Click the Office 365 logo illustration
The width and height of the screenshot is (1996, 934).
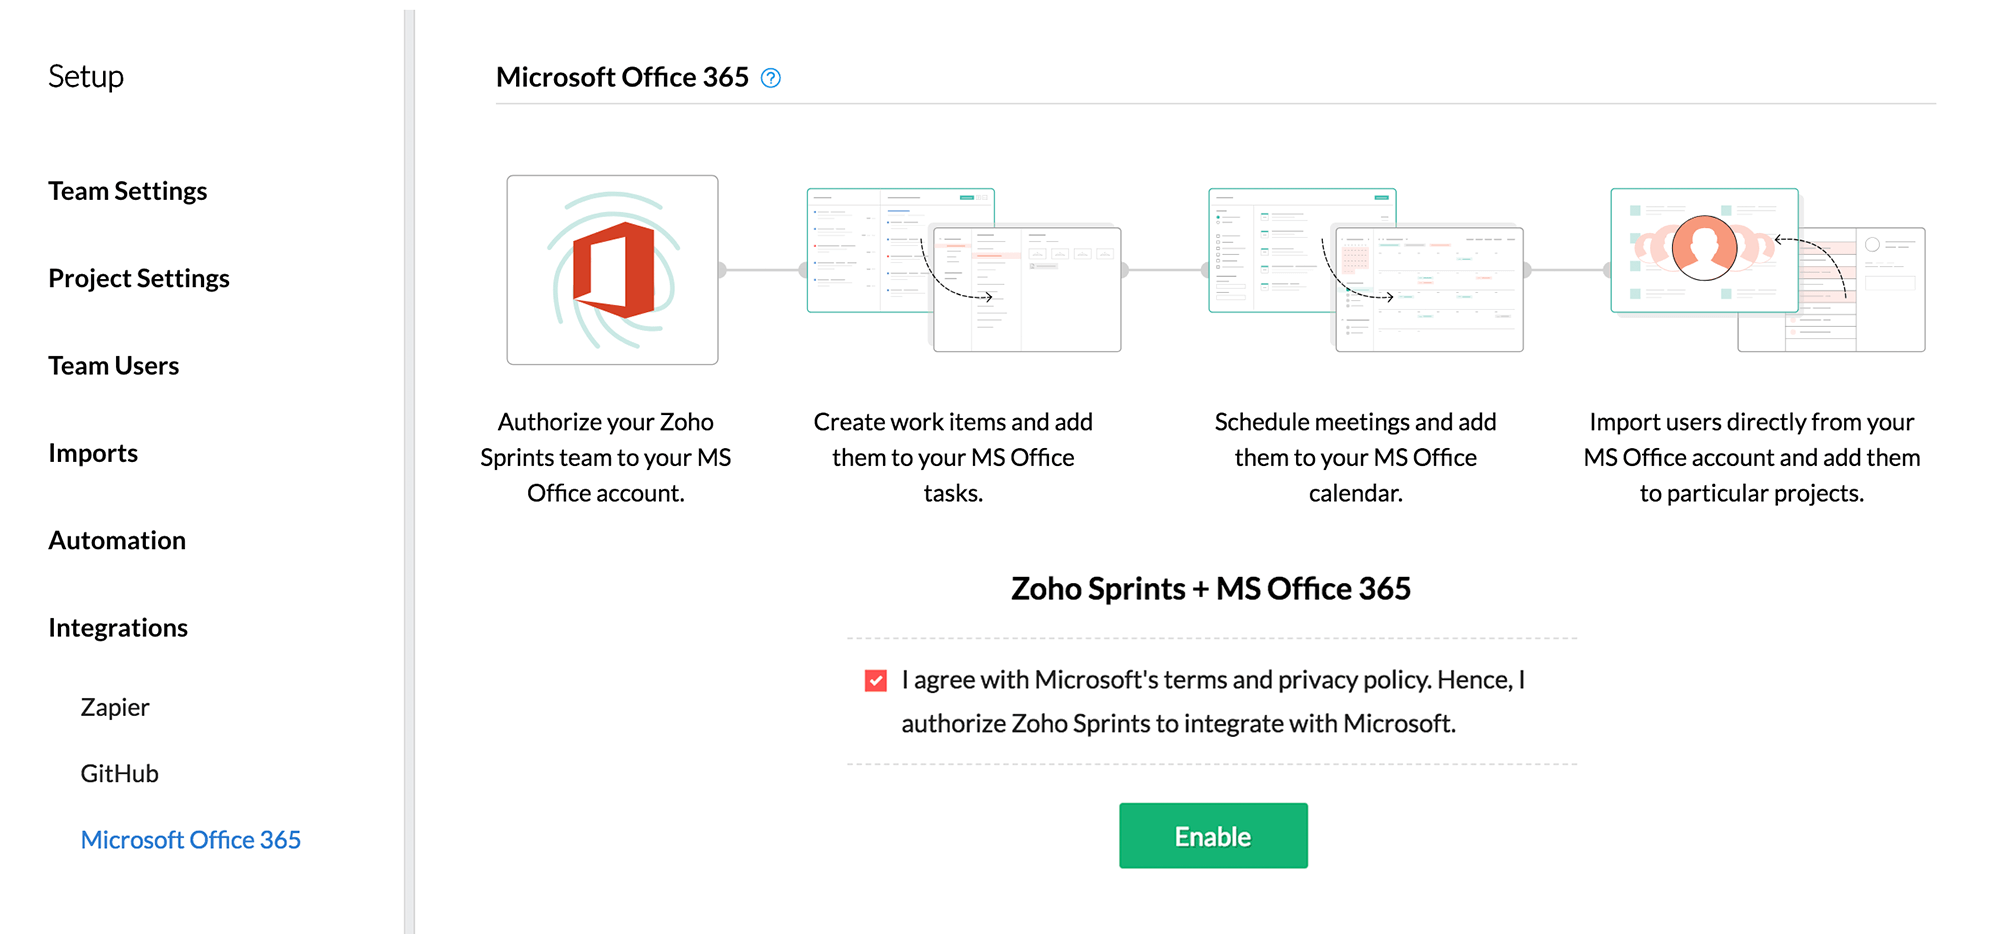(612, 270)
